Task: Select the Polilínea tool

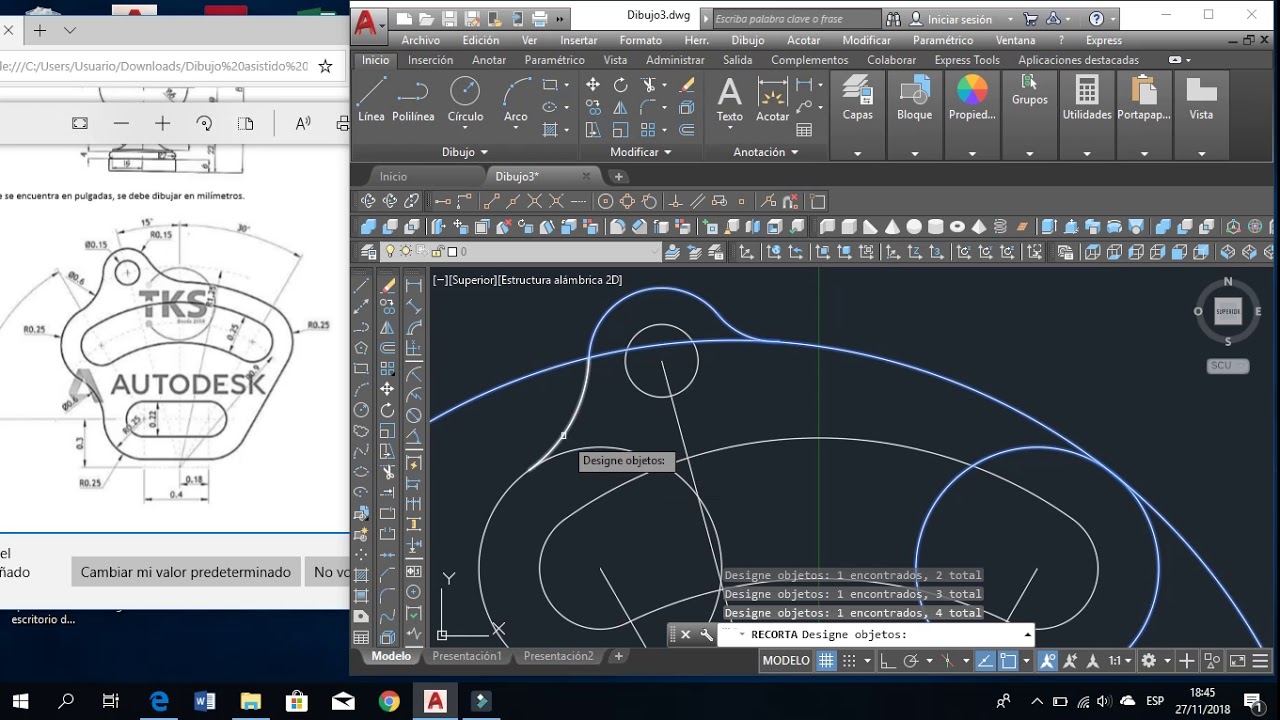Action: pos(413,100)
